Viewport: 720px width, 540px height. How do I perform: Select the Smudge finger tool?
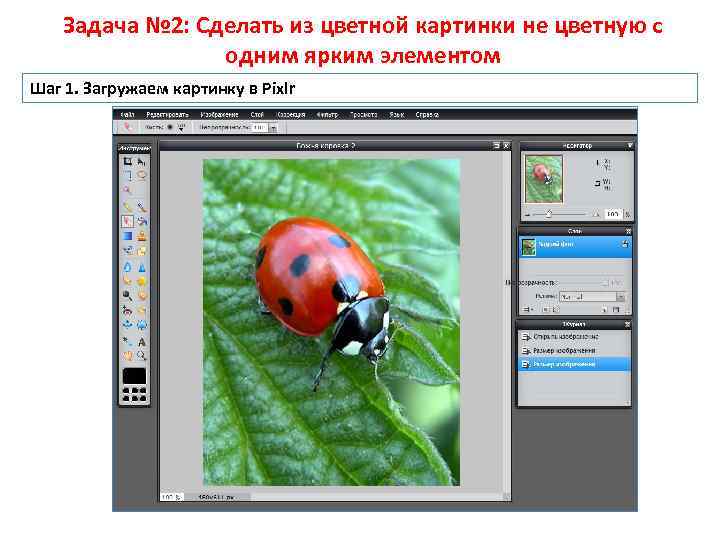[x=127, y=281]
